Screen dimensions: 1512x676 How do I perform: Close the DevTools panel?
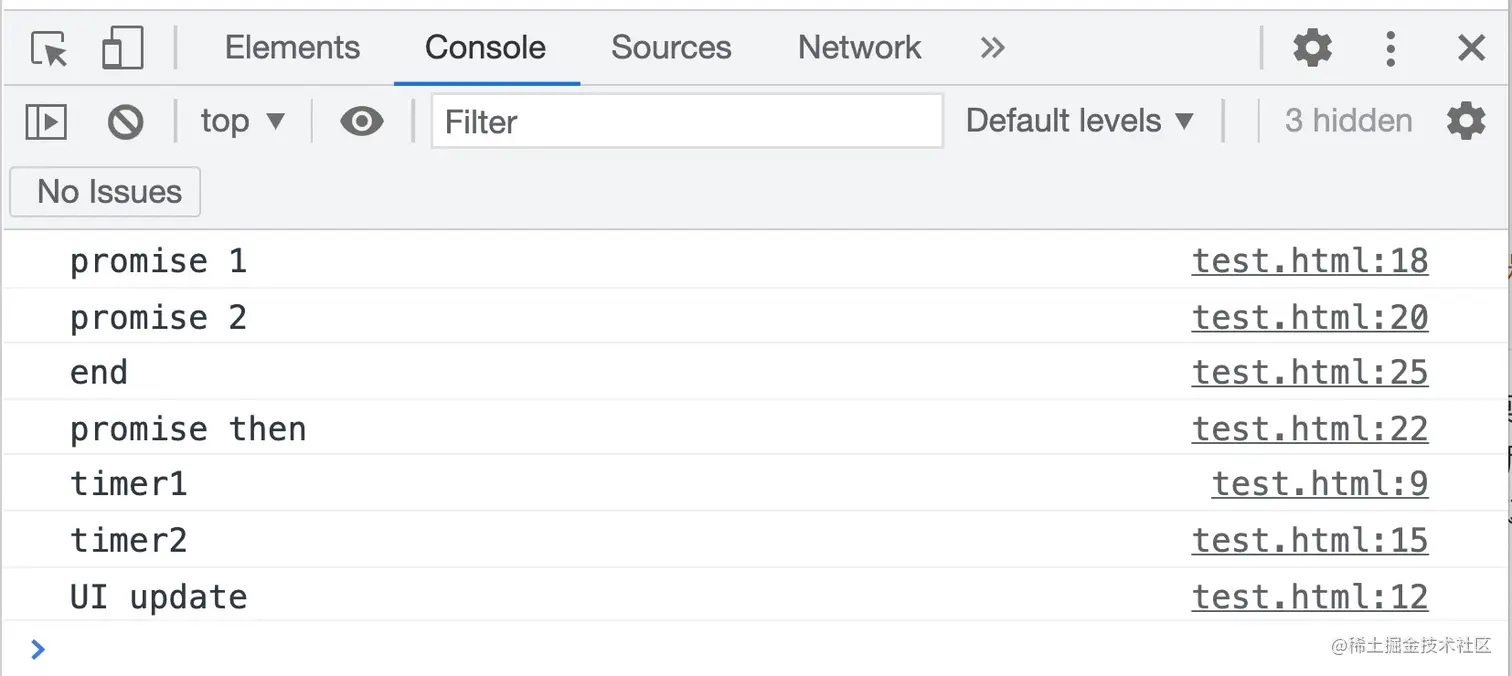click(x=1471, y=47)
